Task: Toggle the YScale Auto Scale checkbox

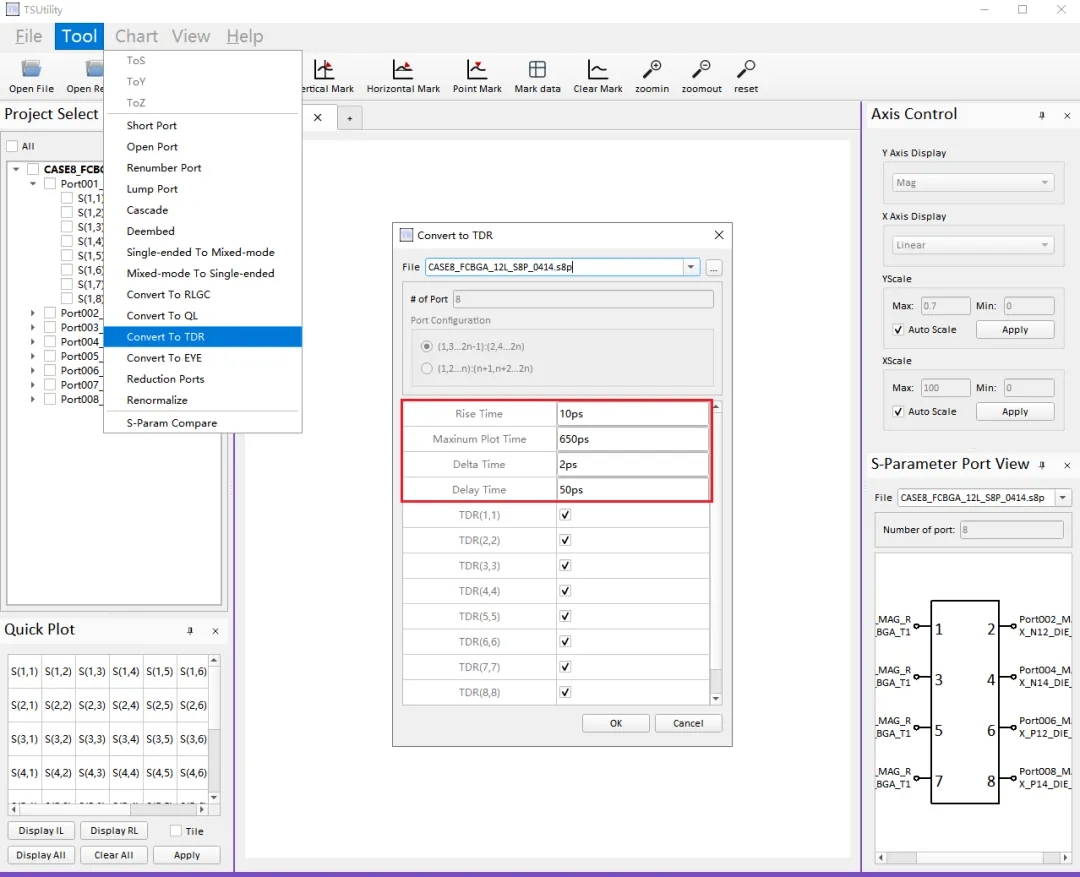Action: [898, 330]
